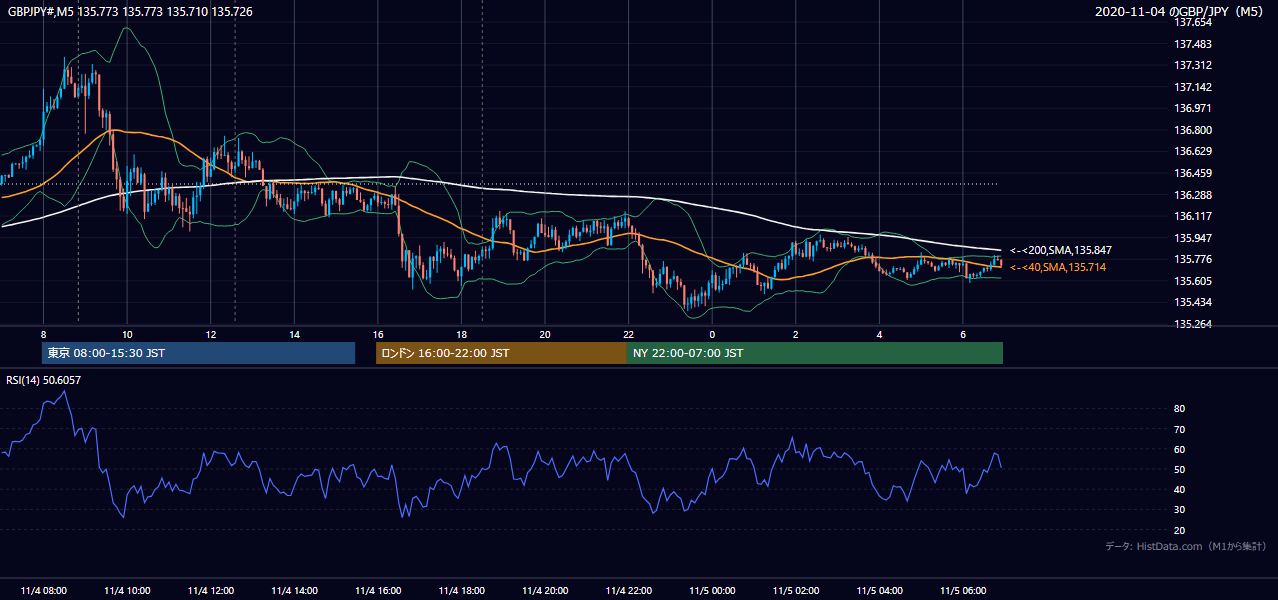1278x600 pixels.
Task: Click the RSI(14) 50.6057 indicator label
Action: click(43, 380)
